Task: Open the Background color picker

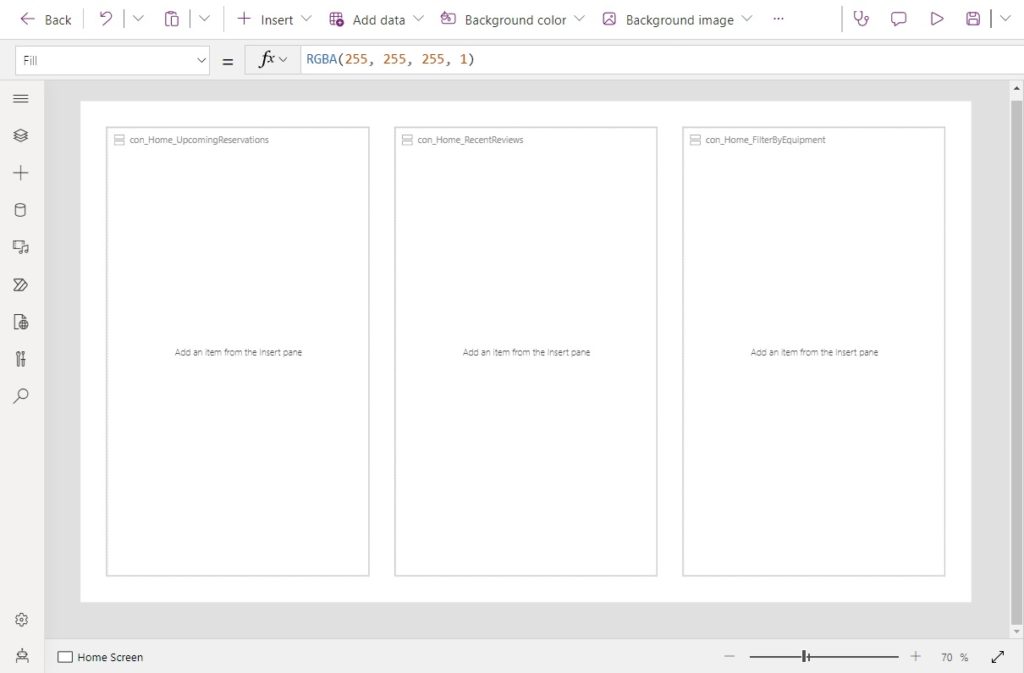Action: pos(512,20)
